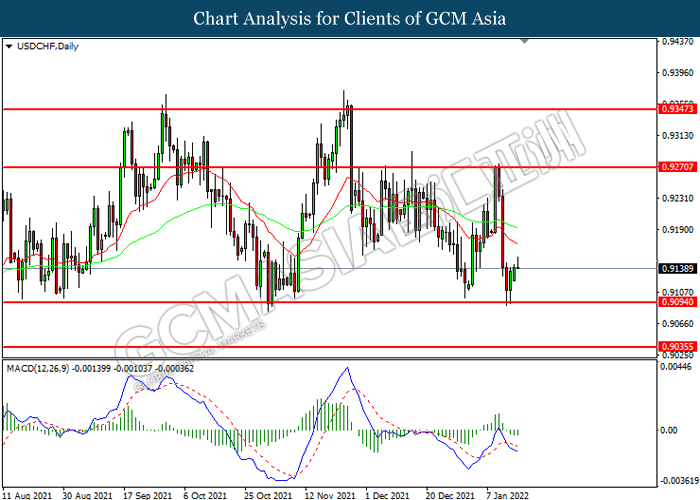Click the 20 Dec 2021 date label

[x=450, y=495]
